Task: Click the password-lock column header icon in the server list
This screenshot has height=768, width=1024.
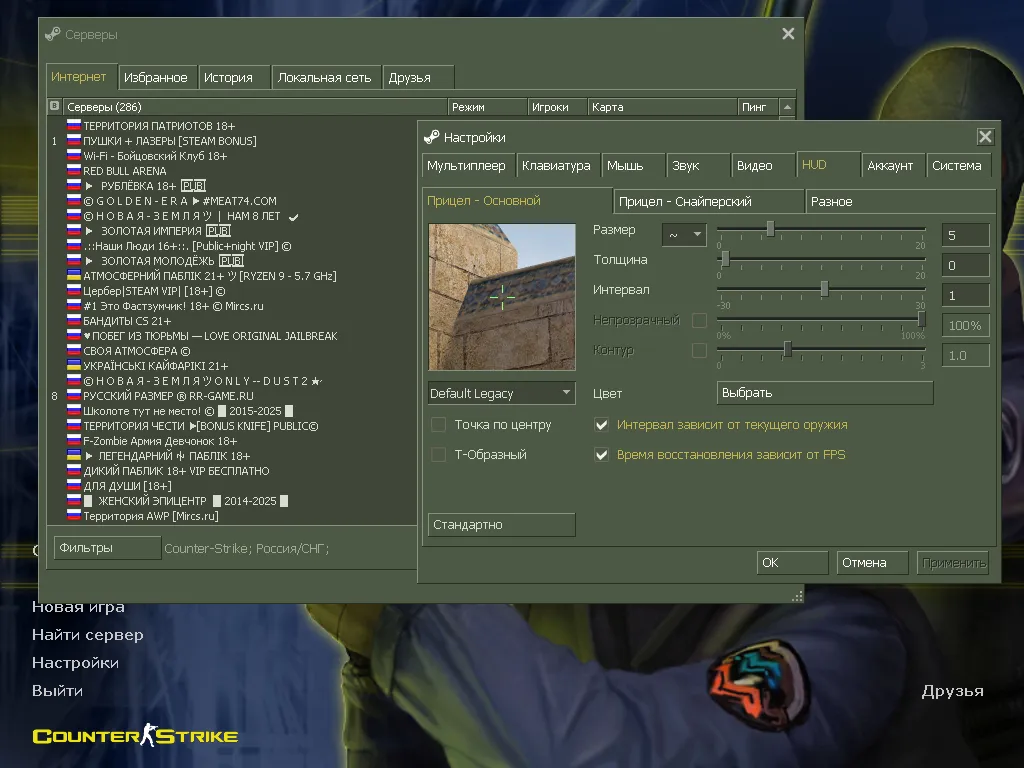Action: (x=55, y=107)
